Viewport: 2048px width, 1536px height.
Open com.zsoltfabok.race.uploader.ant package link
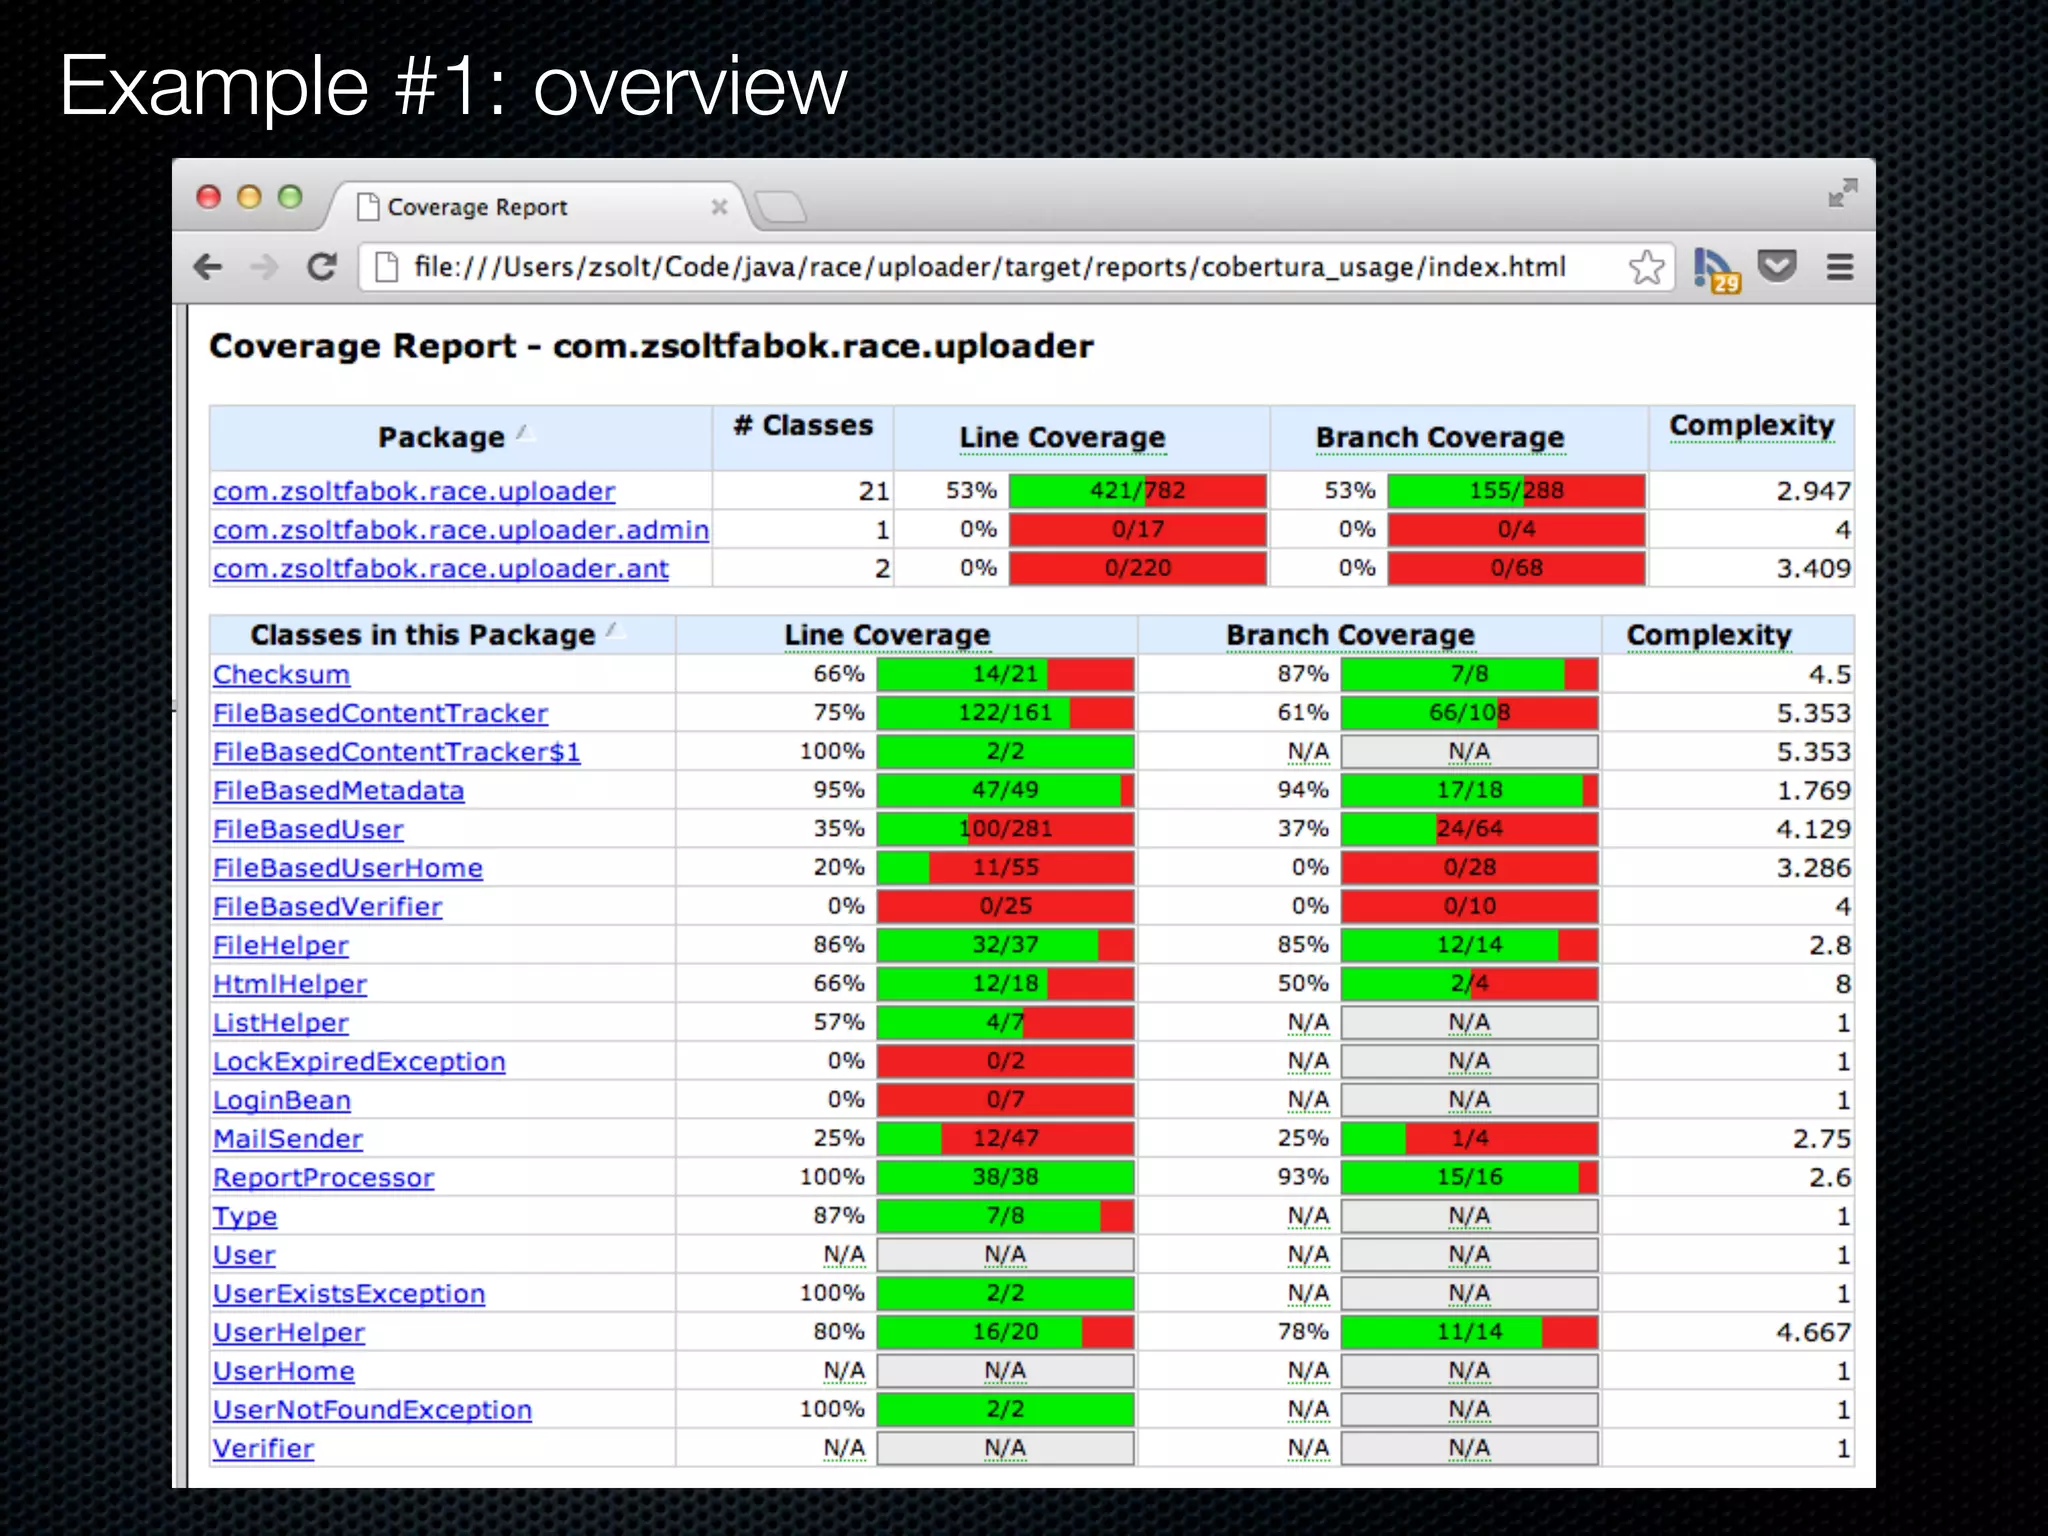click(441, 568)
